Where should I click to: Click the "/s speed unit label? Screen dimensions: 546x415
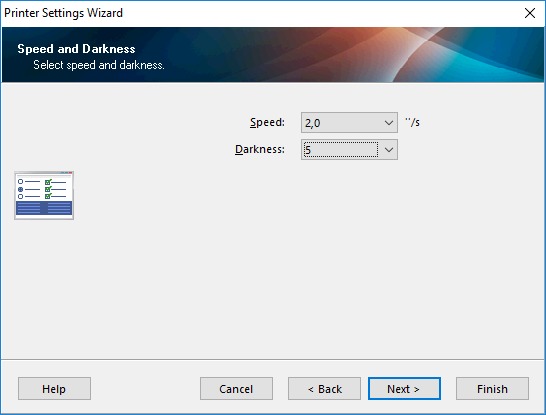coord(412,122)
